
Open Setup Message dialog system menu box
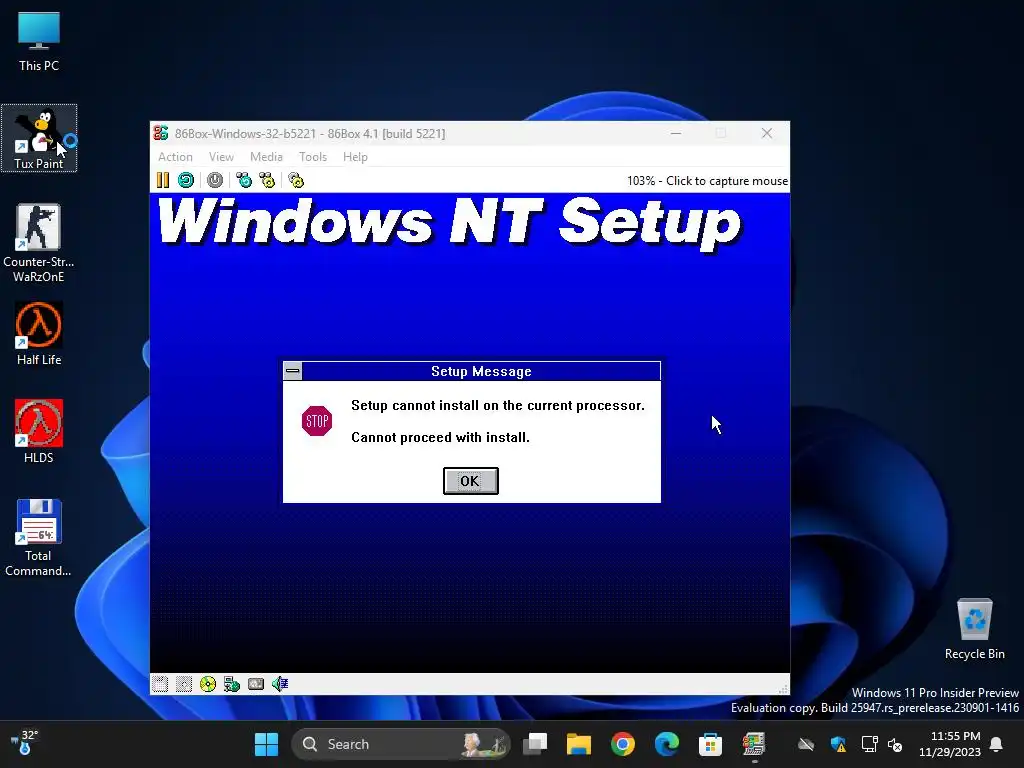tap(293, 371)
